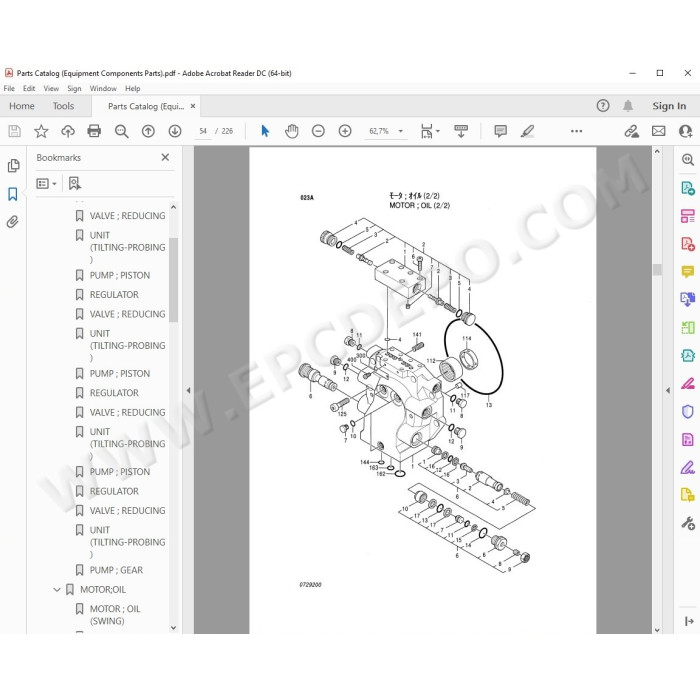Open Help question mark icon
The height and width of the screenshot is (700, 700).
click(x=603, y=106)
